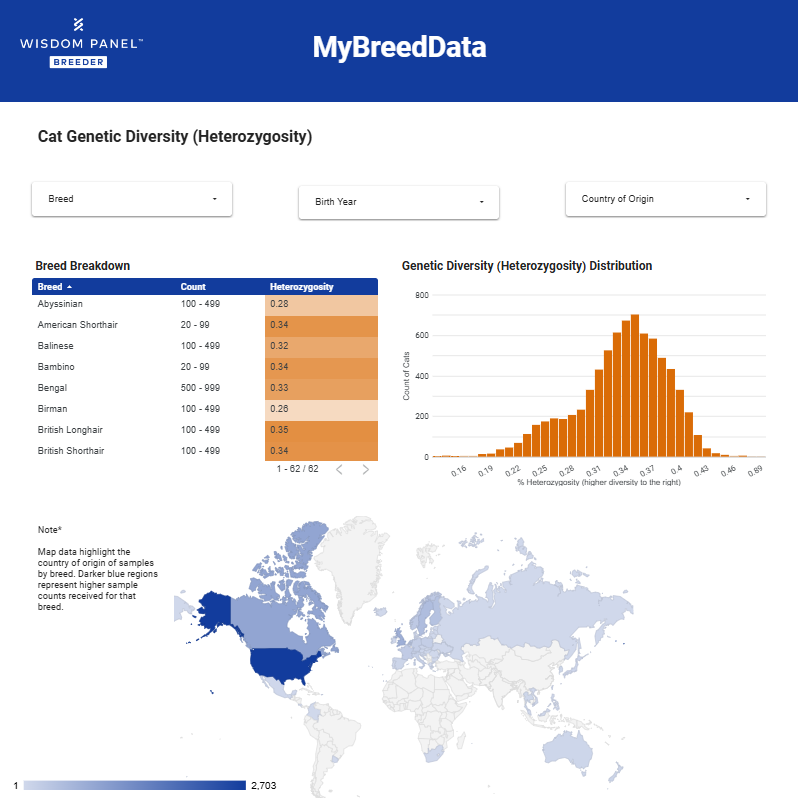Go to next page of breed table

click(x=365, y=469)
